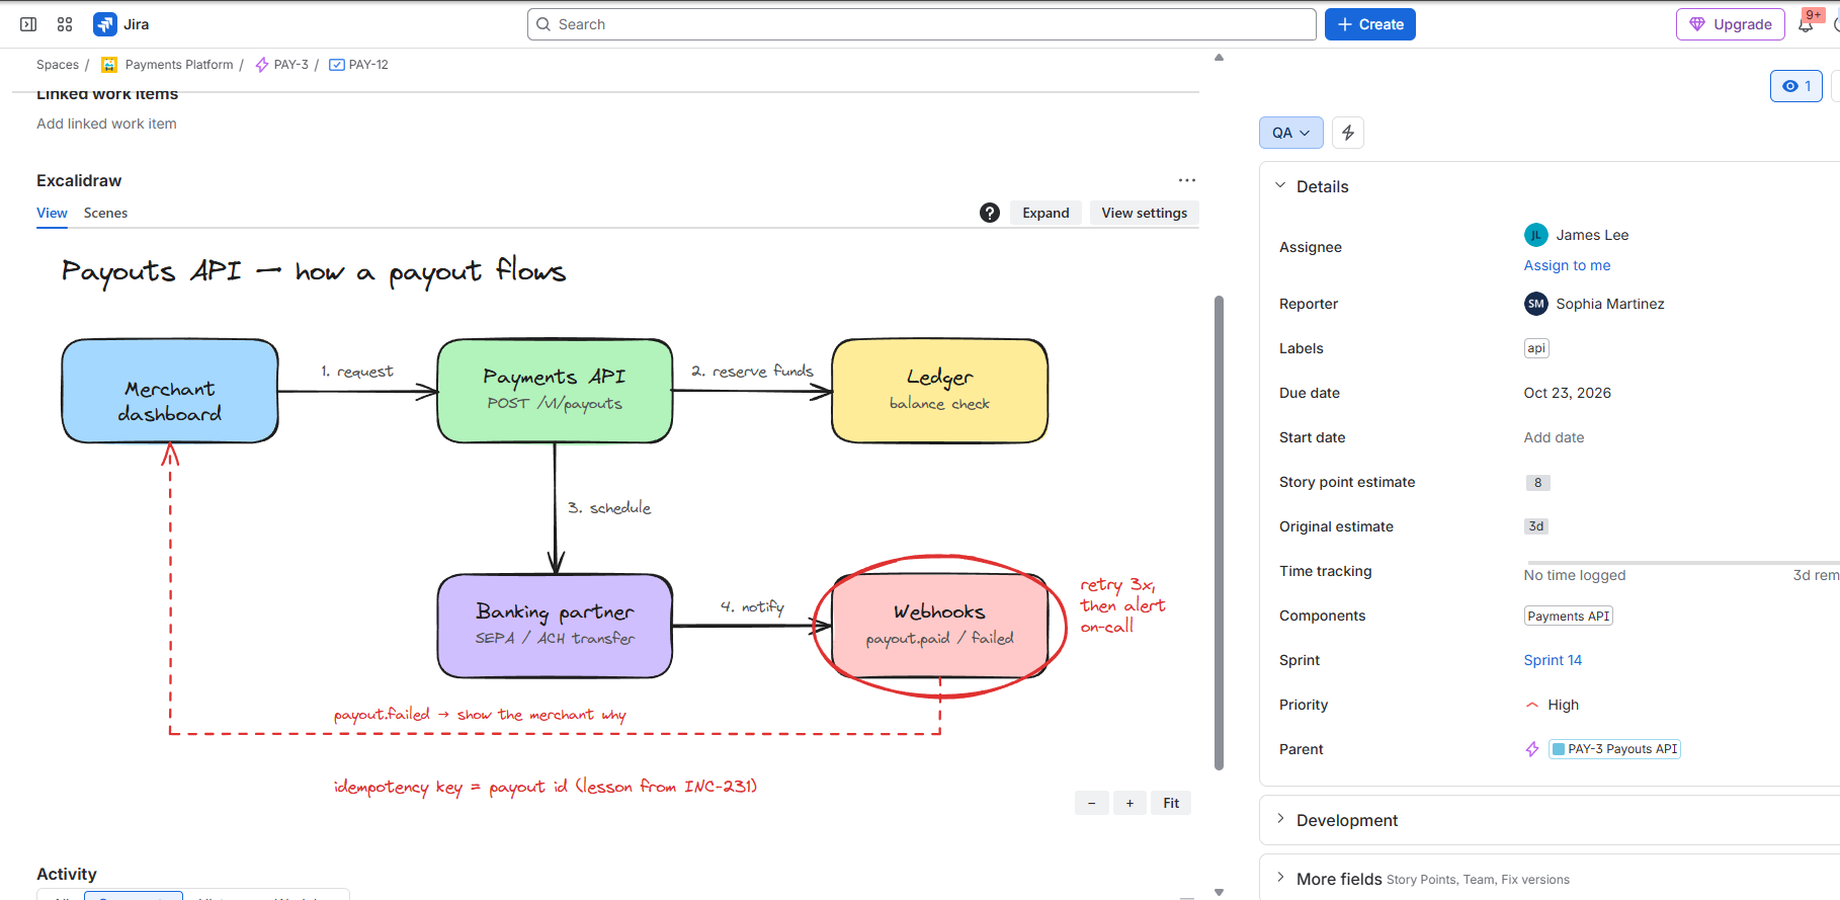The width and height of the screenshot is (1840, 900).
Task: Click the Spaces breadcrumb
Action: coord(58,65)
